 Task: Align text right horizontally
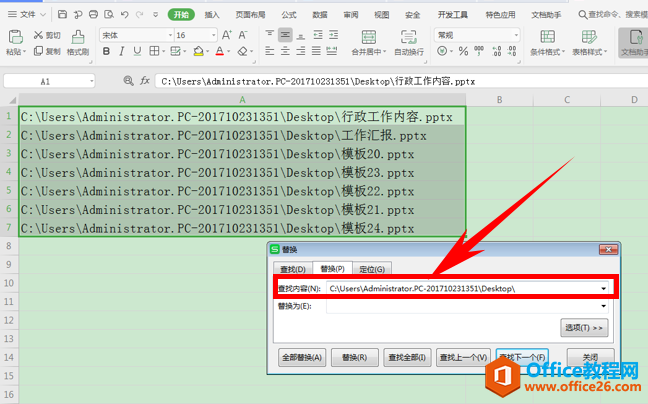[x=301, y=51]
